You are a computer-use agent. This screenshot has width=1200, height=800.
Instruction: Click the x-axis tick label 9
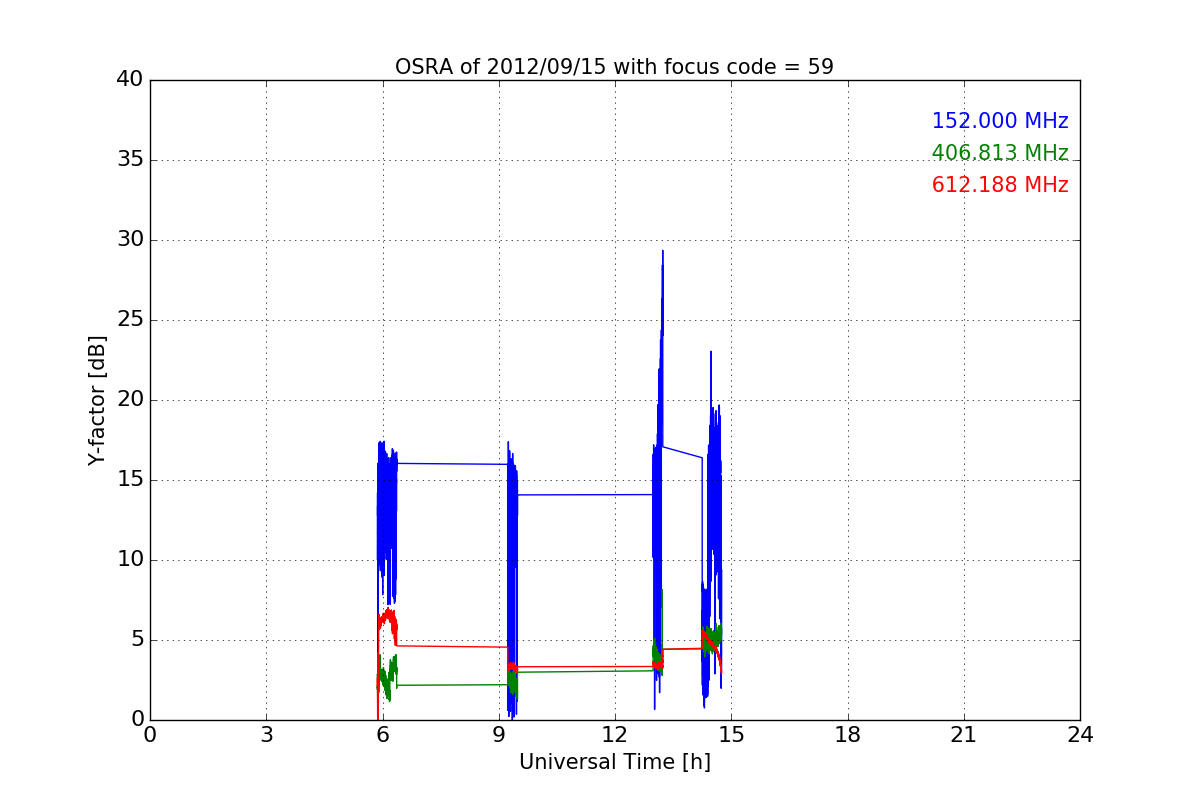coord(498,735)
